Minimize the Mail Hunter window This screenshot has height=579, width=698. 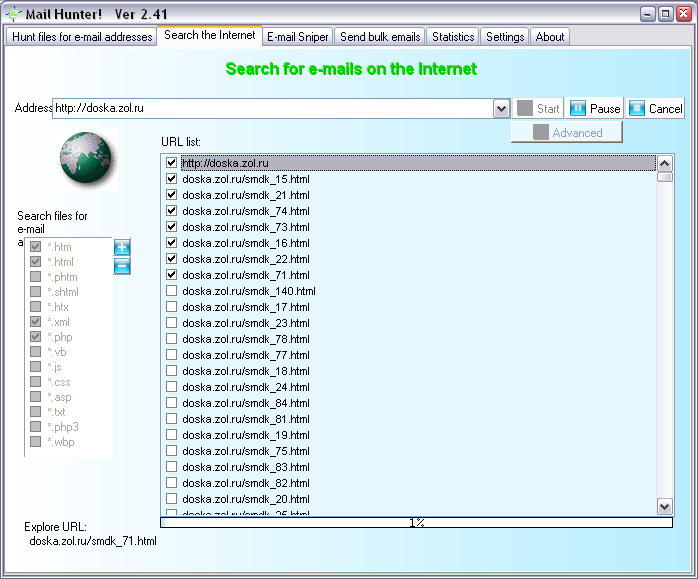coord(647,14)
